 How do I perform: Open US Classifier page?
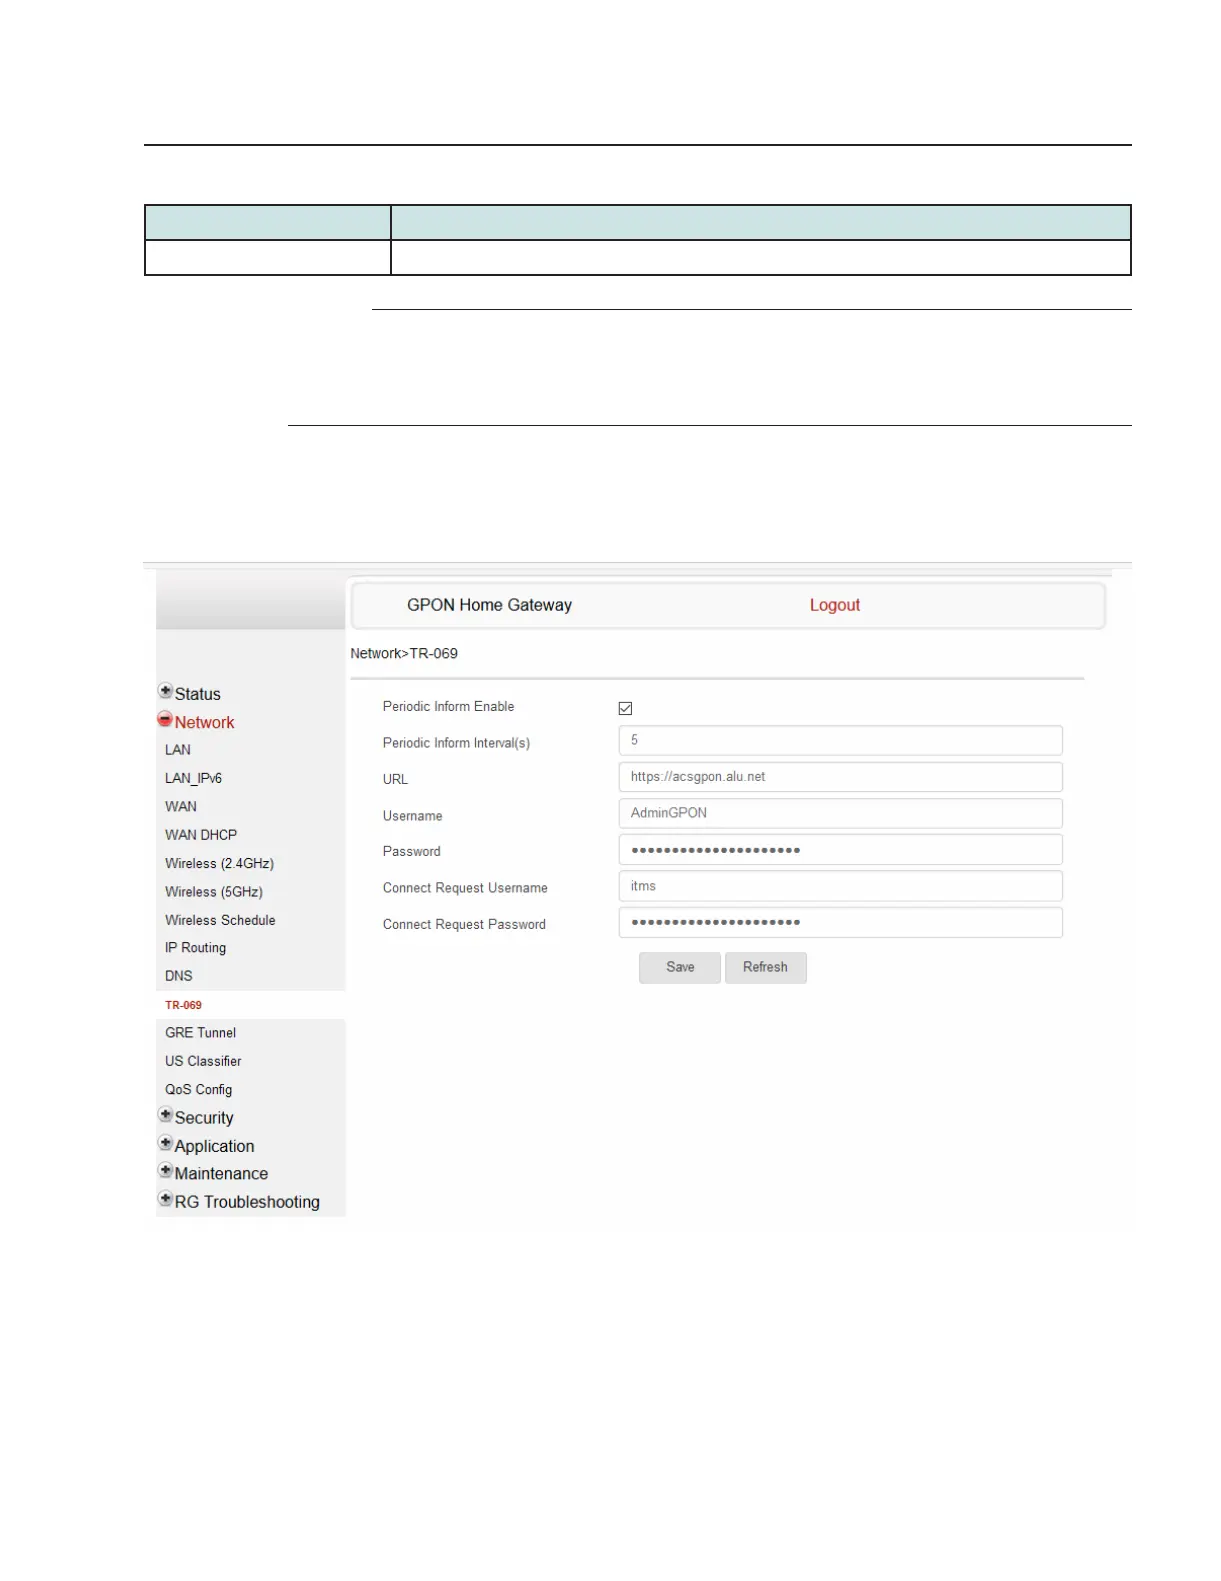pyautogui.click(x=203, y=1061)
